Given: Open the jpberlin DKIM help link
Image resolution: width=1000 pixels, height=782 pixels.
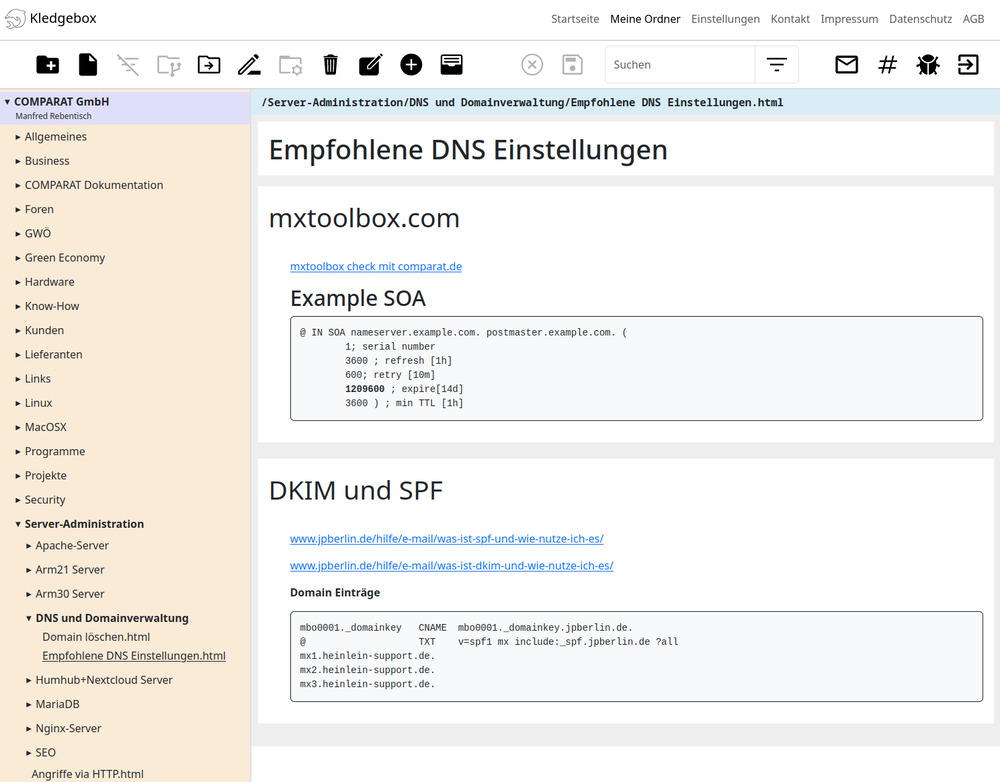Looking at the screenshot, I should point(452,565).
